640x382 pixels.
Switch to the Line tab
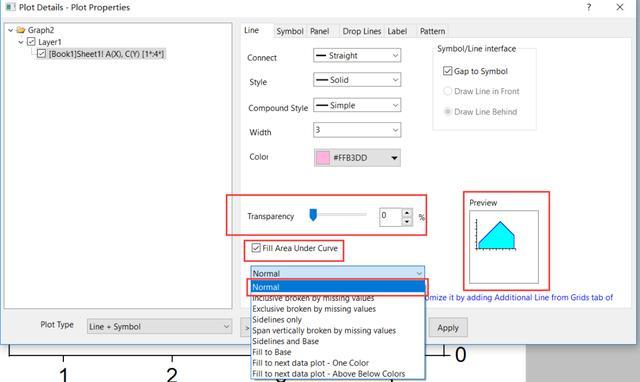pos(251,30)
